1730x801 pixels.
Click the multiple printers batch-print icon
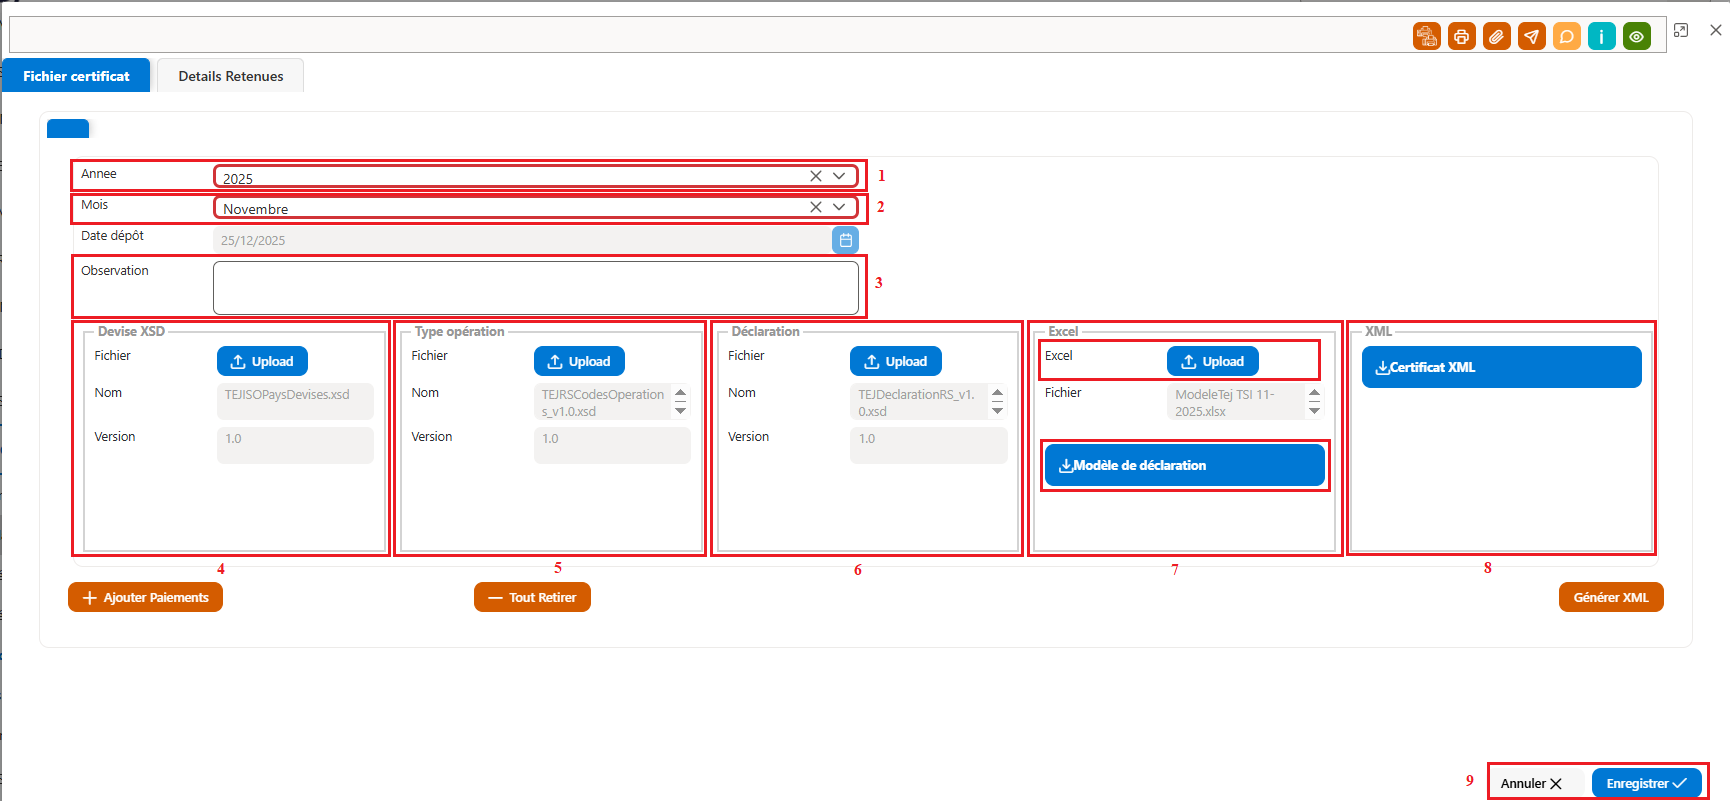pos(1427,36)
